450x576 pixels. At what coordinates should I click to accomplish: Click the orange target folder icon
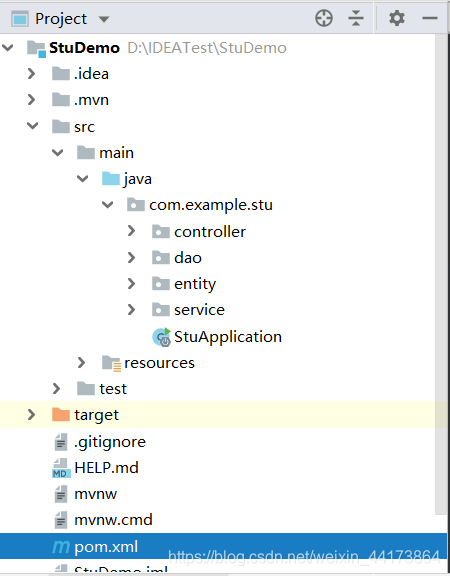[x=61, y=414]
